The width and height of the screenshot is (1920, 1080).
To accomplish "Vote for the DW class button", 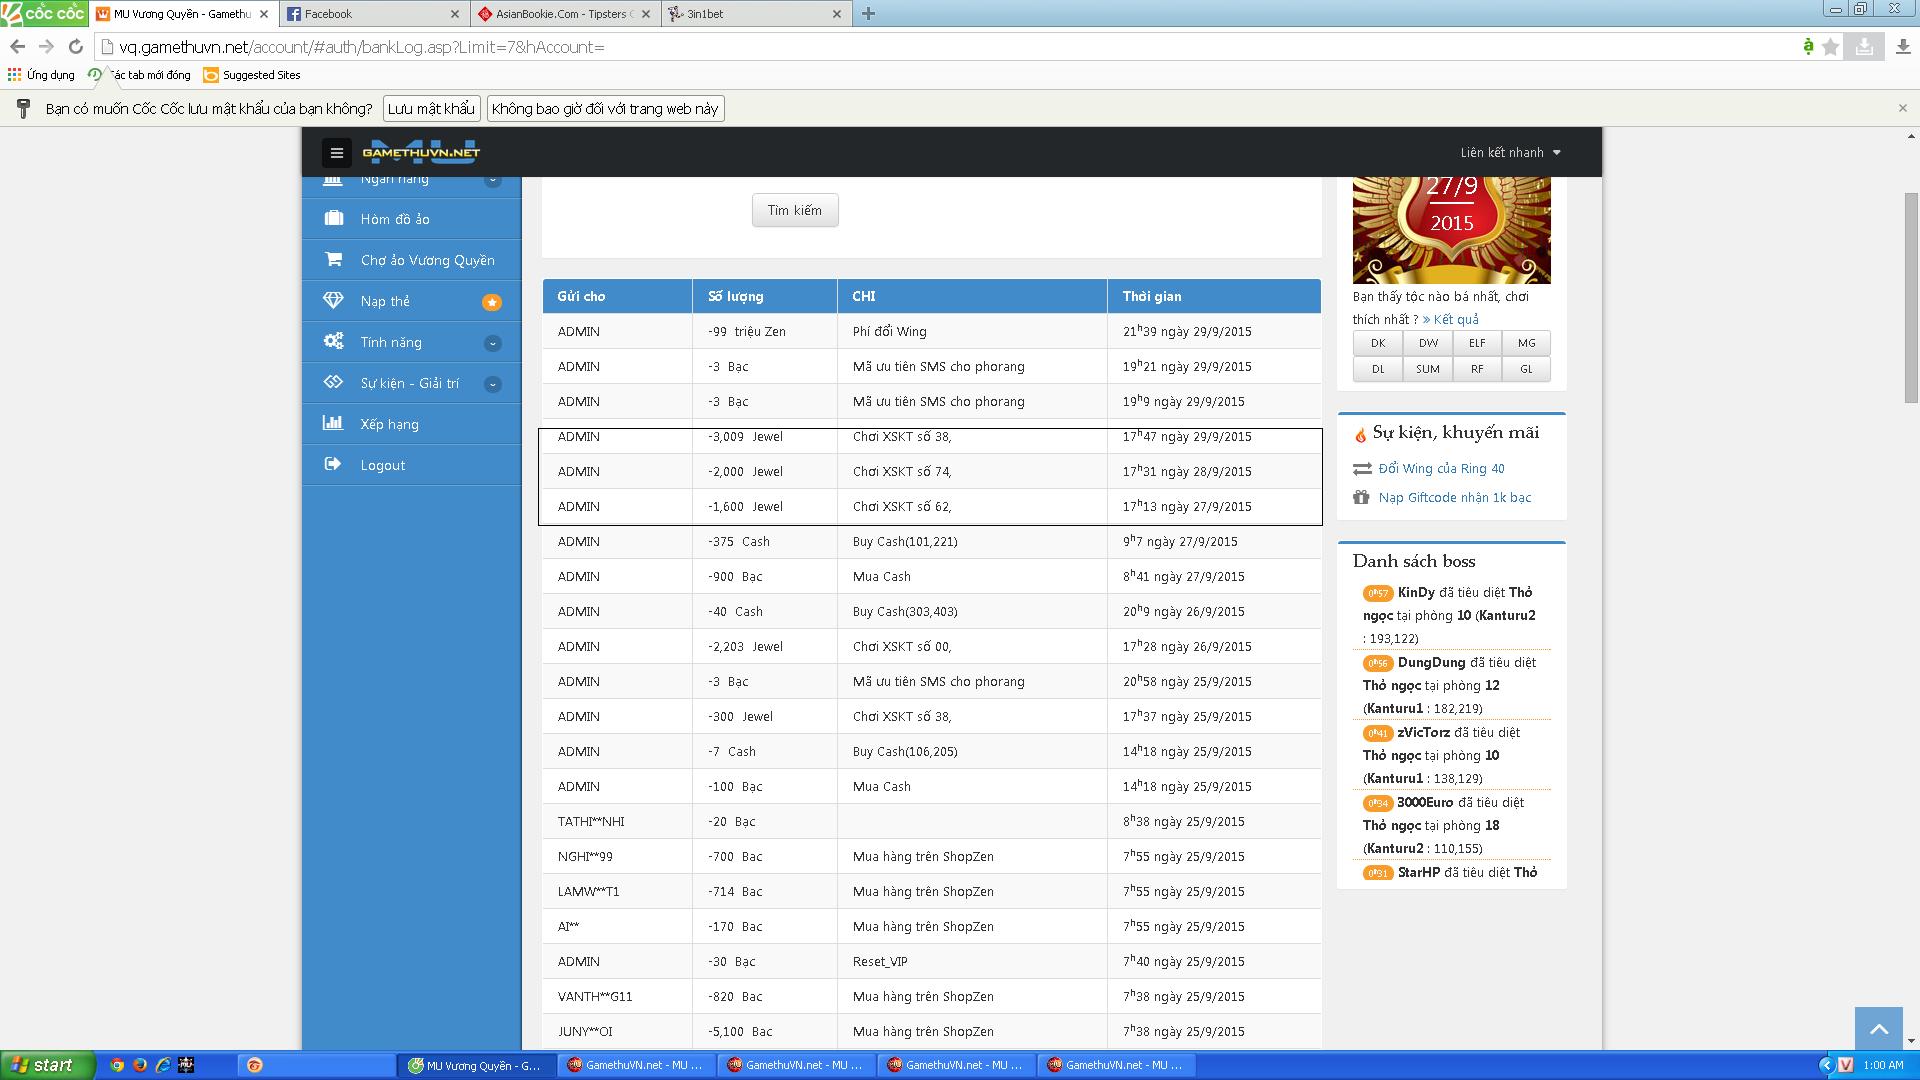I will click(x=1428, y=343).
